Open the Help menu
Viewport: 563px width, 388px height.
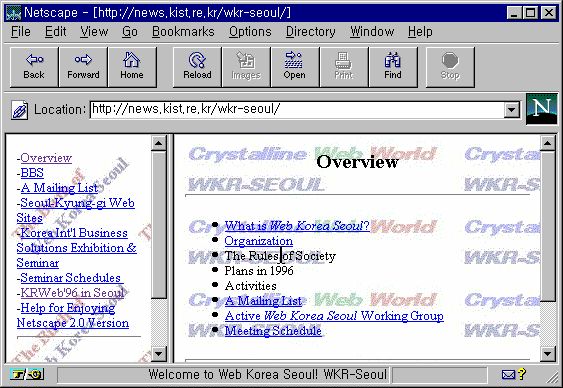coord(420,32)
